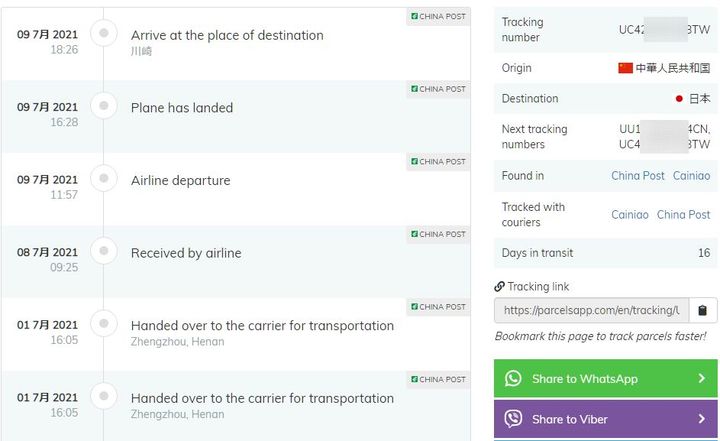The width and height of the screenshot is (720, 441).
Task: Click the clipboard copy icon beside tracking link
Action: [703, 310]
